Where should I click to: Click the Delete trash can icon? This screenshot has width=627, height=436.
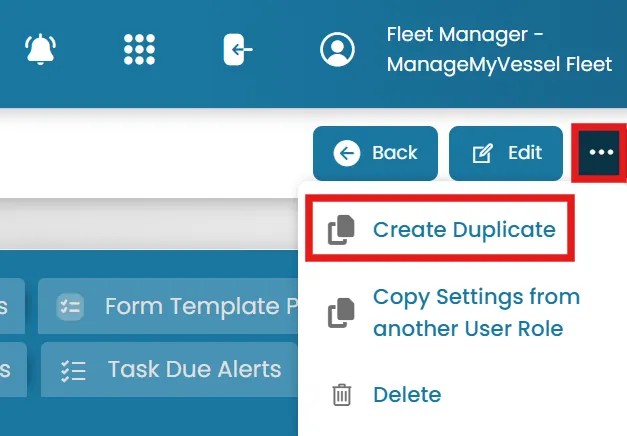pos(341,395)
